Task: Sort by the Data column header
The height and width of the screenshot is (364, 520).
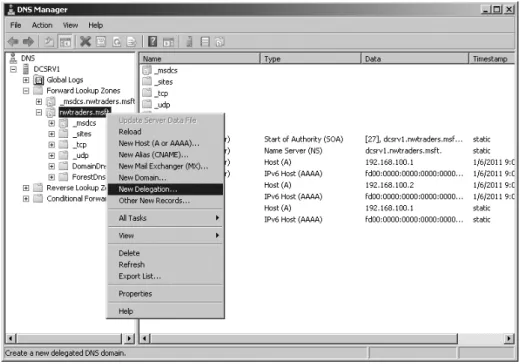Action: (x=415, y=59)
